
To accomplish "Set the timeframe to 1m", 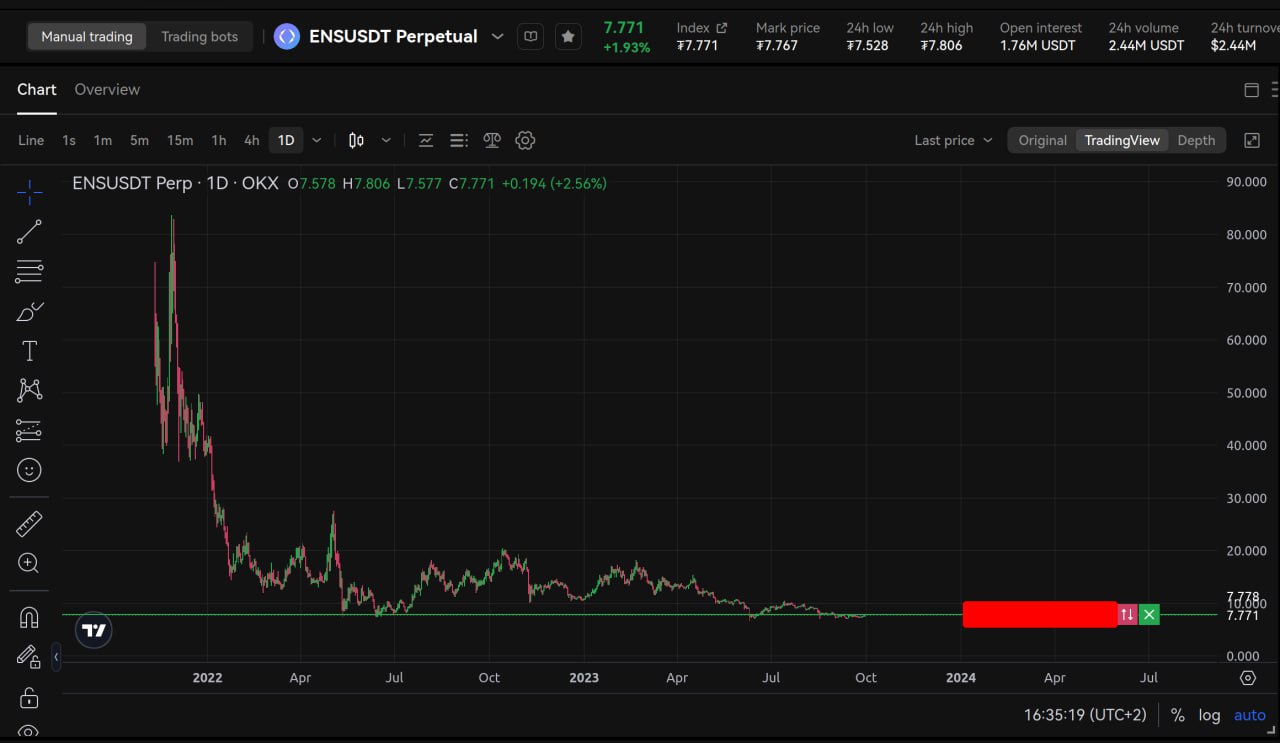I will point(103,140).
